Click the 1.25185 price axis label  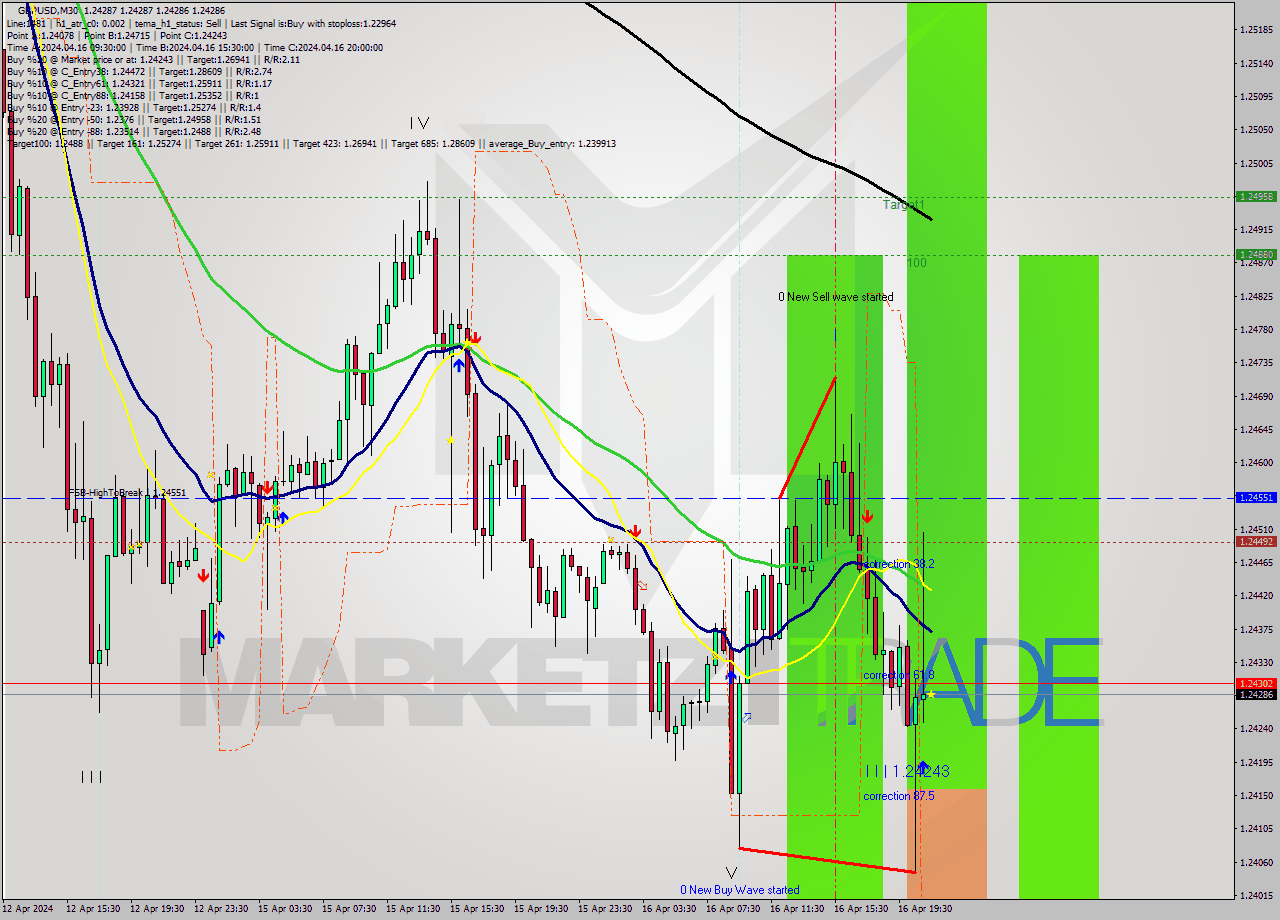(x=1256, y=30)
